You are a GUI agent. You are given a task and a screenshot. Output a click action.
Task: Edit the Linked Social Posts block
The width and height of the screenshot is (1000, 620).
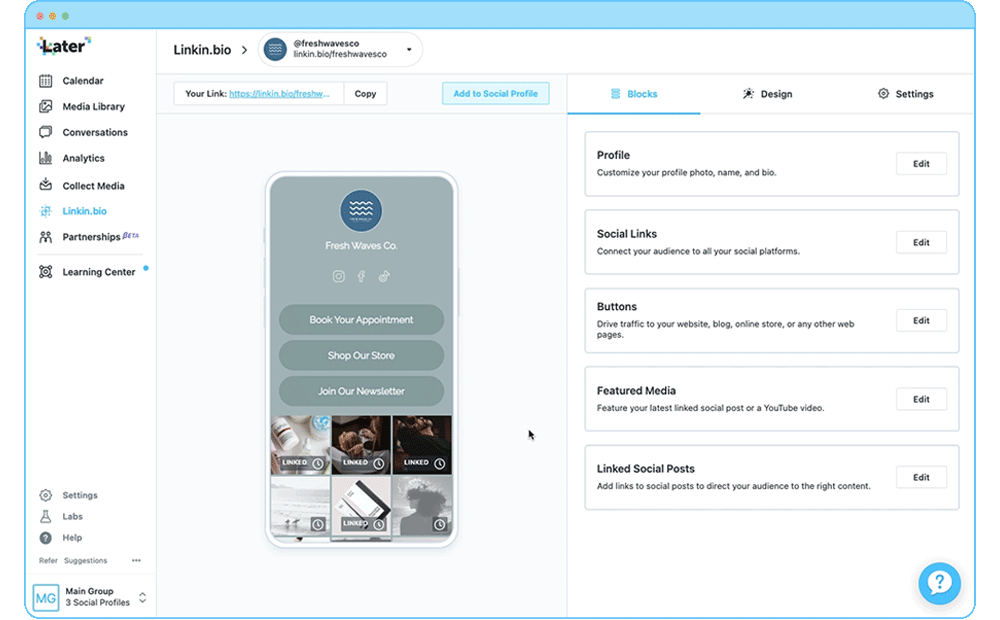click(921, 477)
